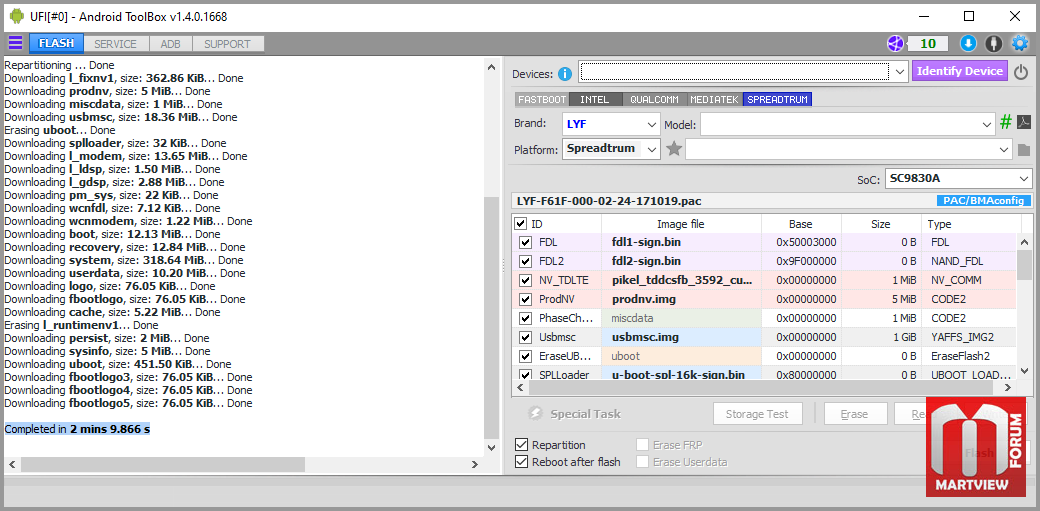Click the blue download updates icon

(x=968, y=44)
